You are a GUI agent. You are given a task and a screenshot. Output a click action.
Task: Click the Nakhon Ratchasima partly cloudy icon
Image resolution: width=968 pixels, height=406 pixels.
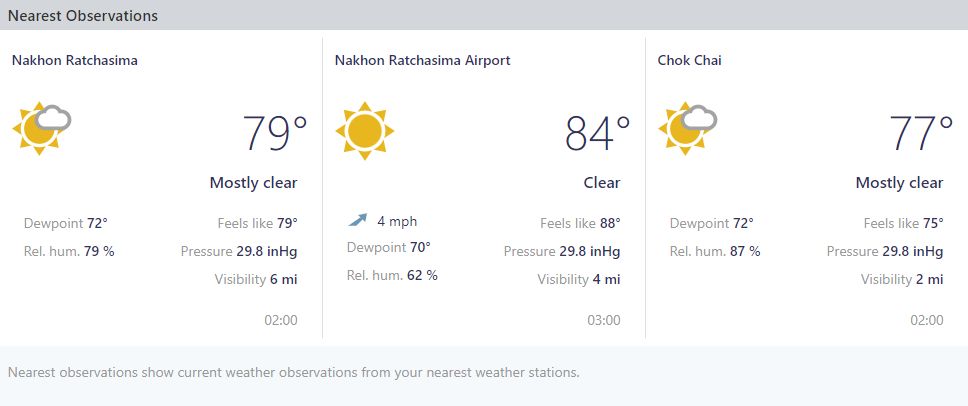(x=41, y=128)
